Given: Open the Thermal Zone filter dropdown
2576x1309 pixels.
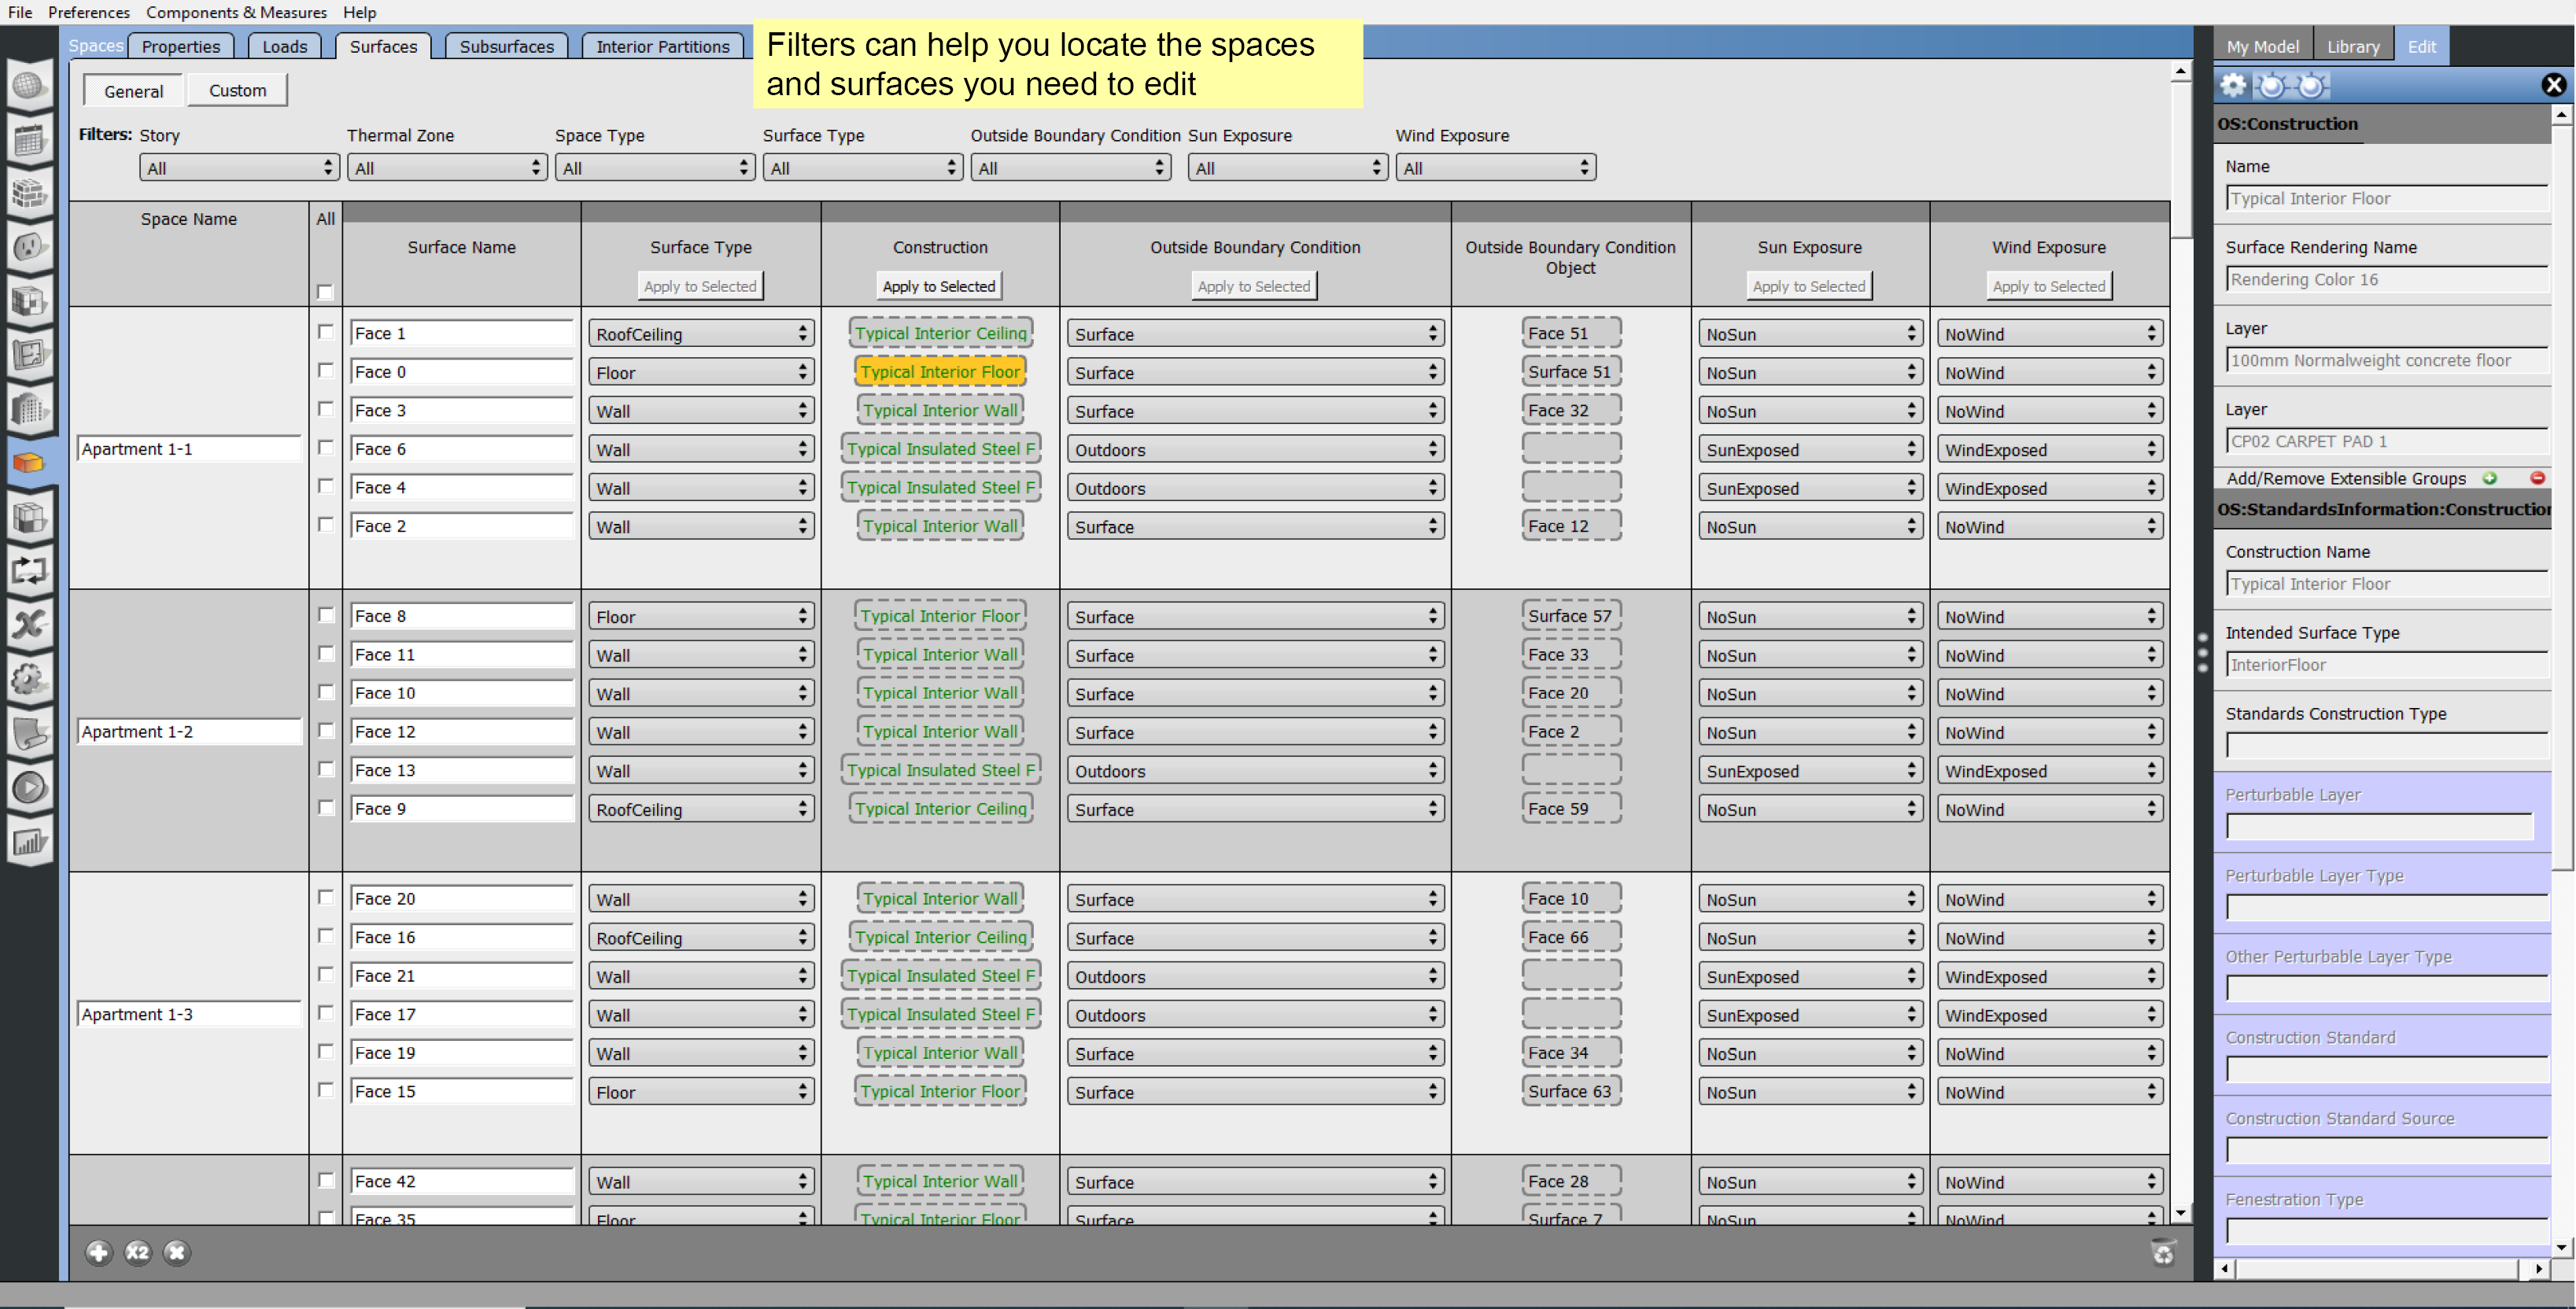Looking at the screenshot, I should tap(446, 168).
